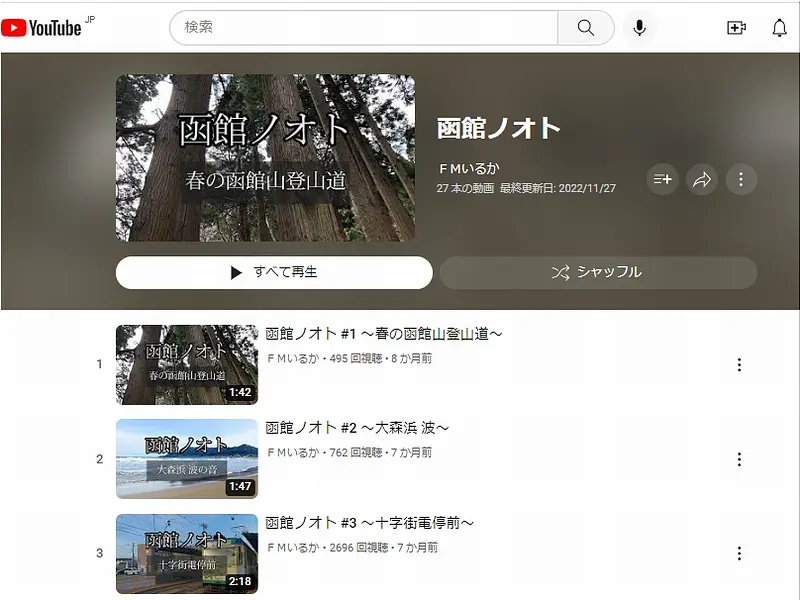Open the create video camera icon
The width and height of the screenshot is (800, 600).
click(x=736, y=28)
